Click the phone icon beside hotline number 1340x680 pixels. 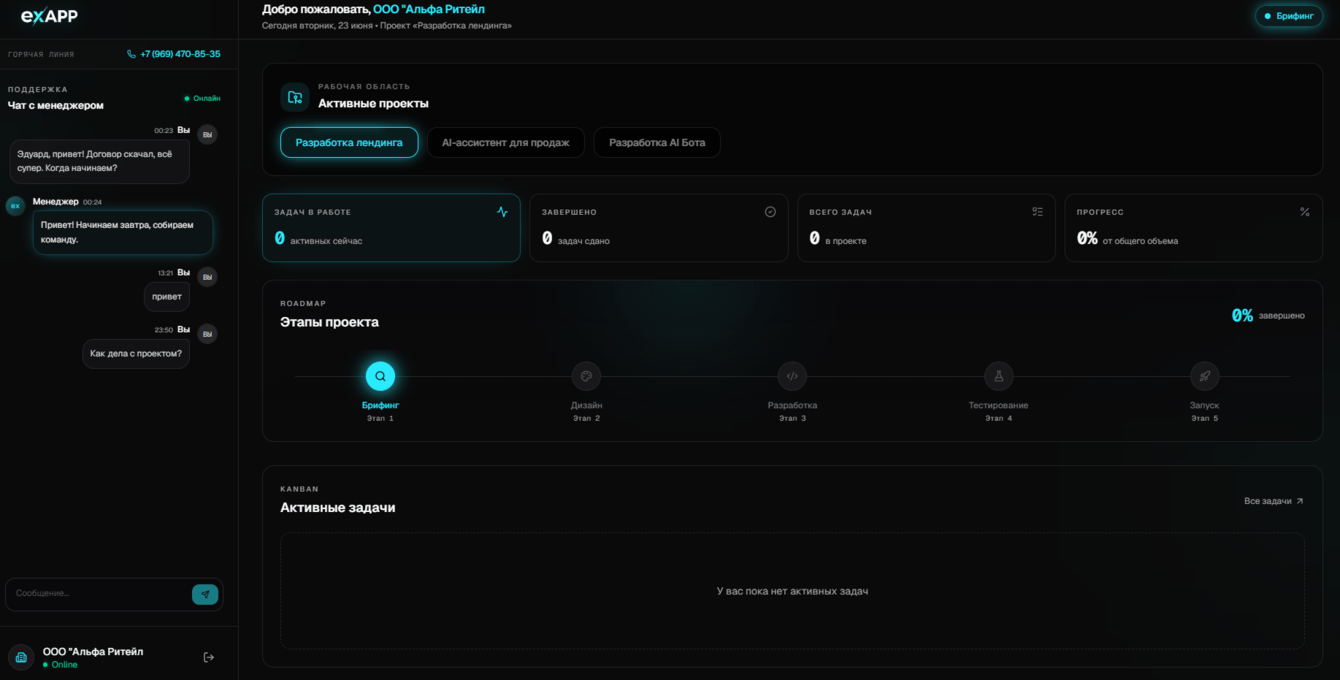pos(131,54)
